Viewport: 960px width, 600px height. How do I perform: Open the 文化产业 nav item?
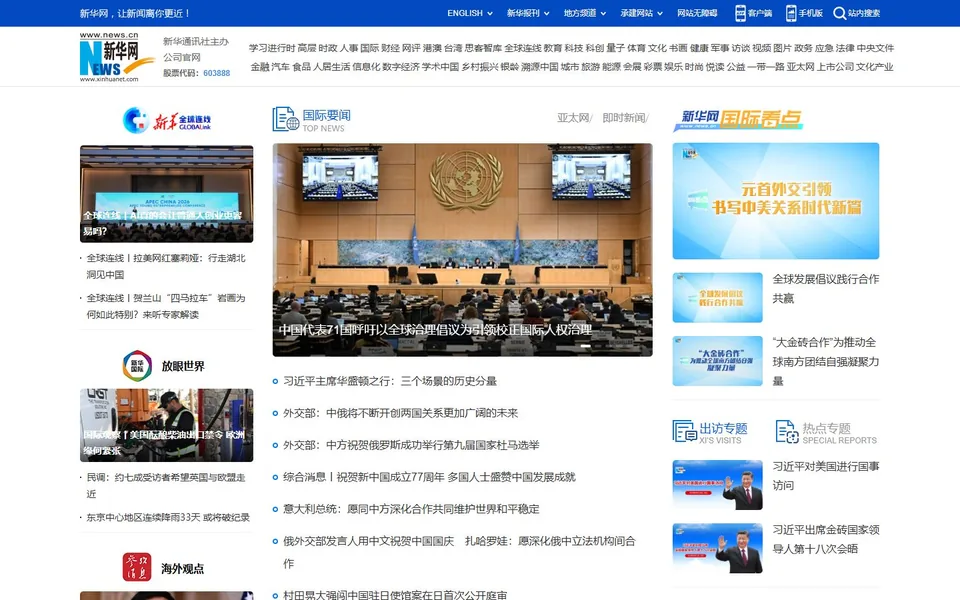coord(874,67)
